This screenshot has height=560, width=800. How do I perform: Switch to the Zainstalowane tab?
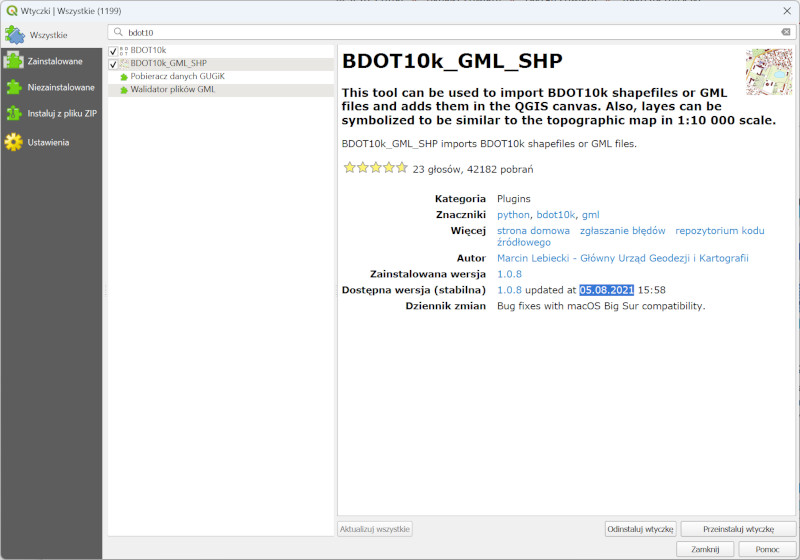point(52,61)
